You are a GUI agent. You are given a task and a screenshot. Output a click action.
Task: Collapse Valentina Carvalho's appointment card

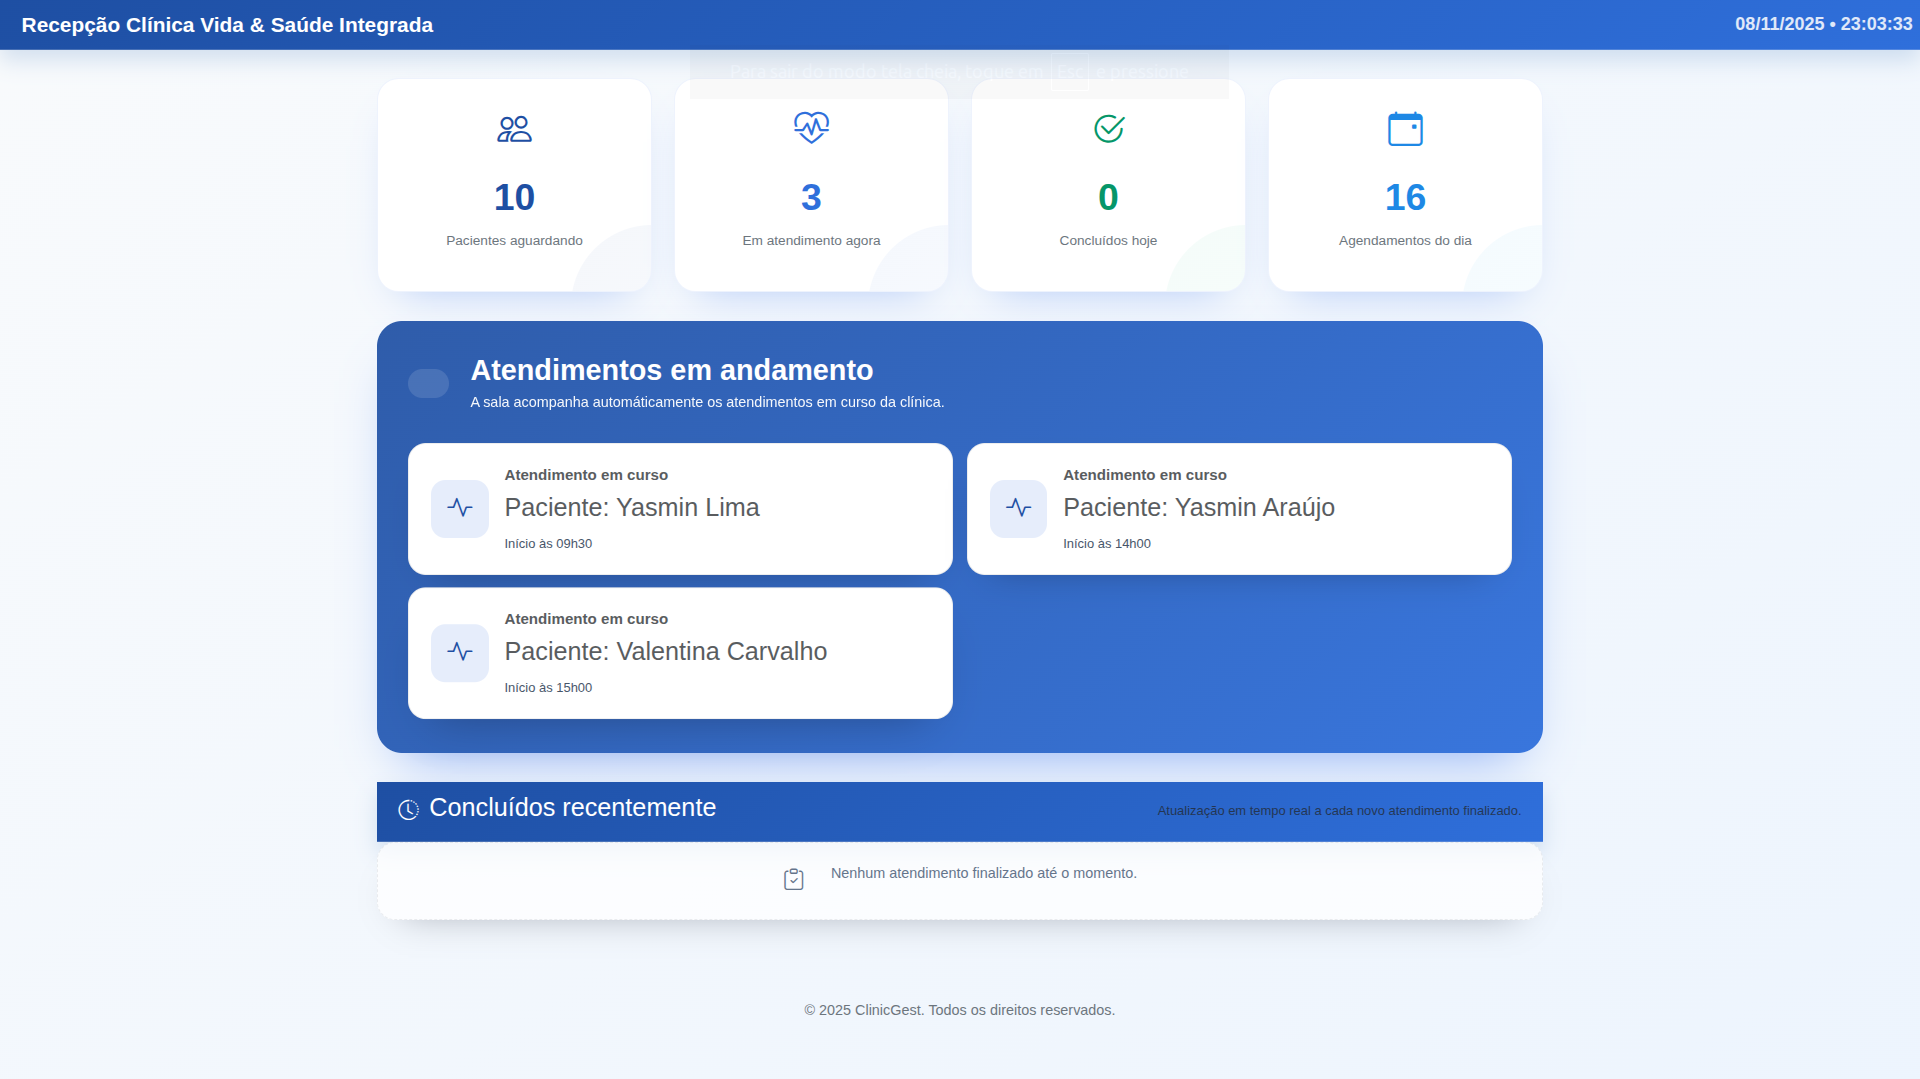tap(680, 652)
